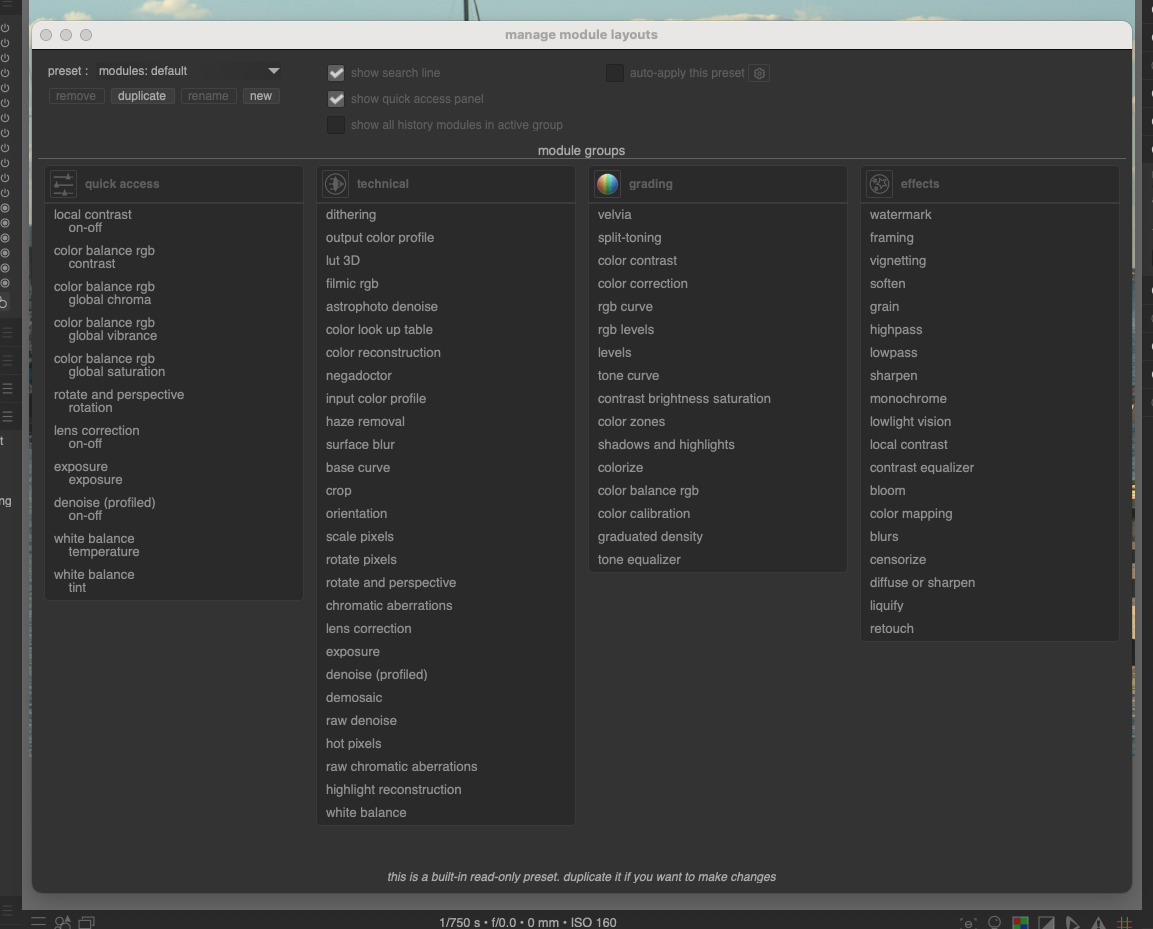This screenshot has width=1153, height=929.
Task: Click the new preset button
Action: point(261,96)
